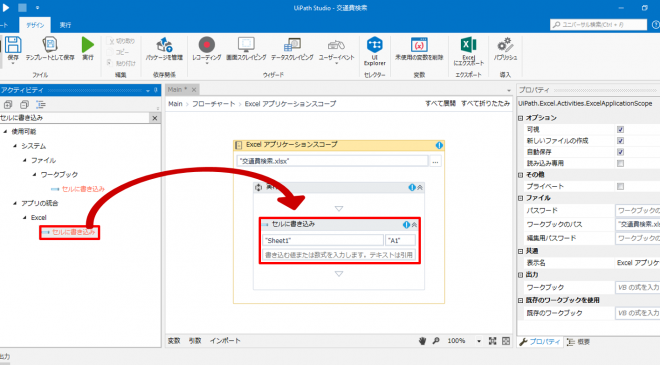Click フローチャート in the breadcrumb
Screen dimensions: 660x365
[x=213, y=104]
